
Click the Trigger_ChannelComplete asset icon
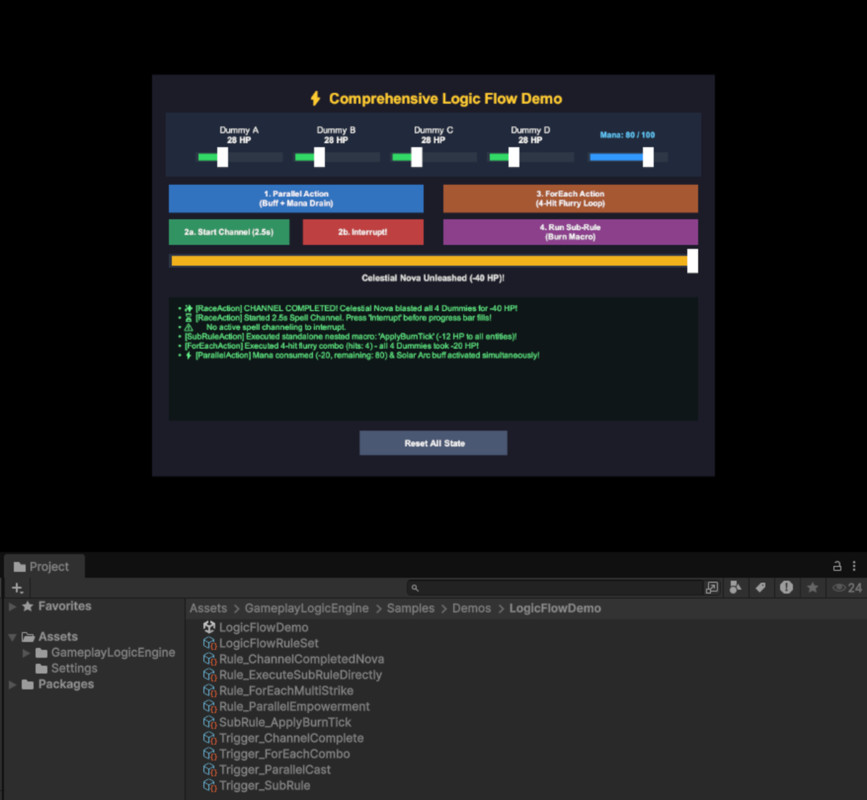(209, 738)
